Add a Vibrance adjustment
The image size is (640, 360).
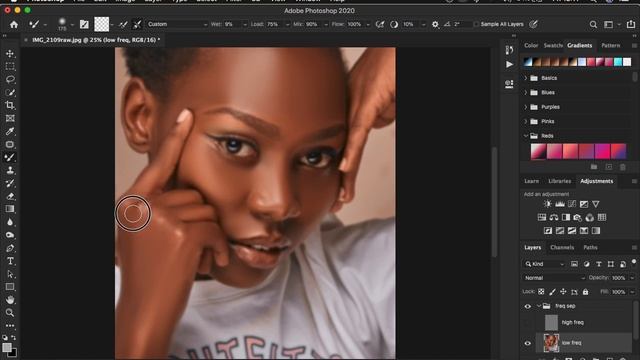tap(596, 204)
